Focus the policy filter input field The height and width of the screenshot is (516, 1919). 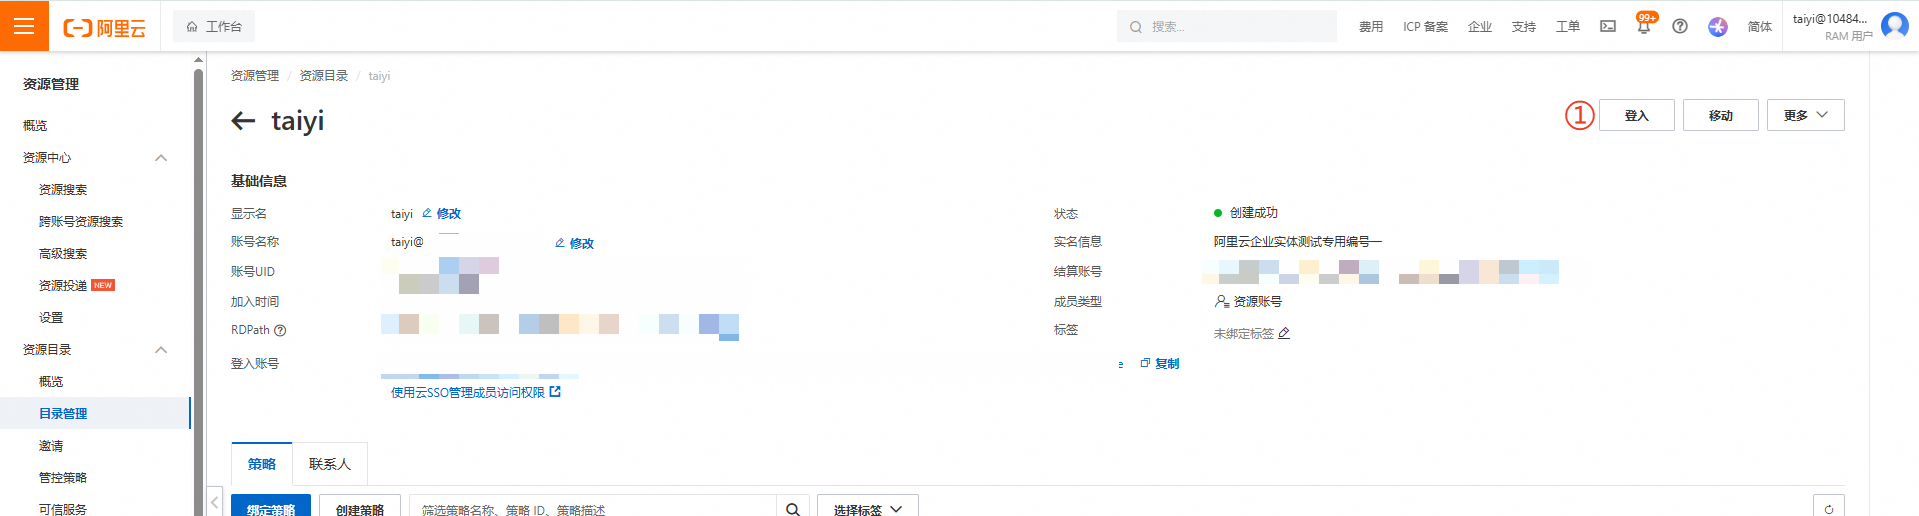(x=593, y=507)
